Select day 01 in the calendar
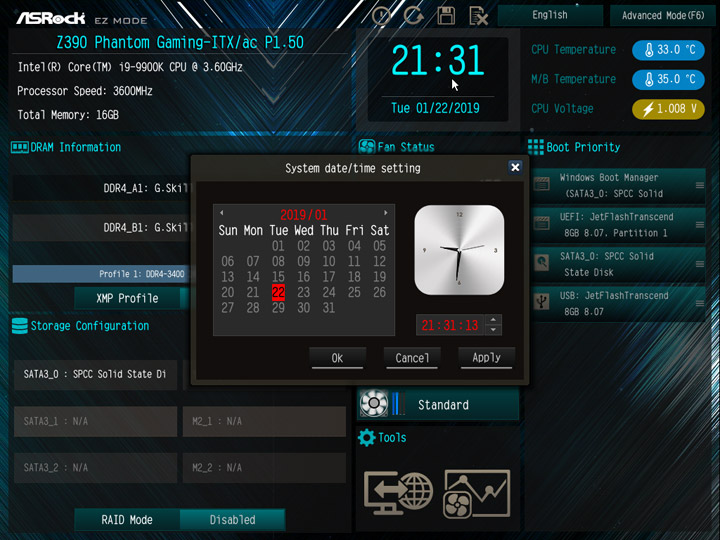The image size is (720, 540). pos(278,246)
